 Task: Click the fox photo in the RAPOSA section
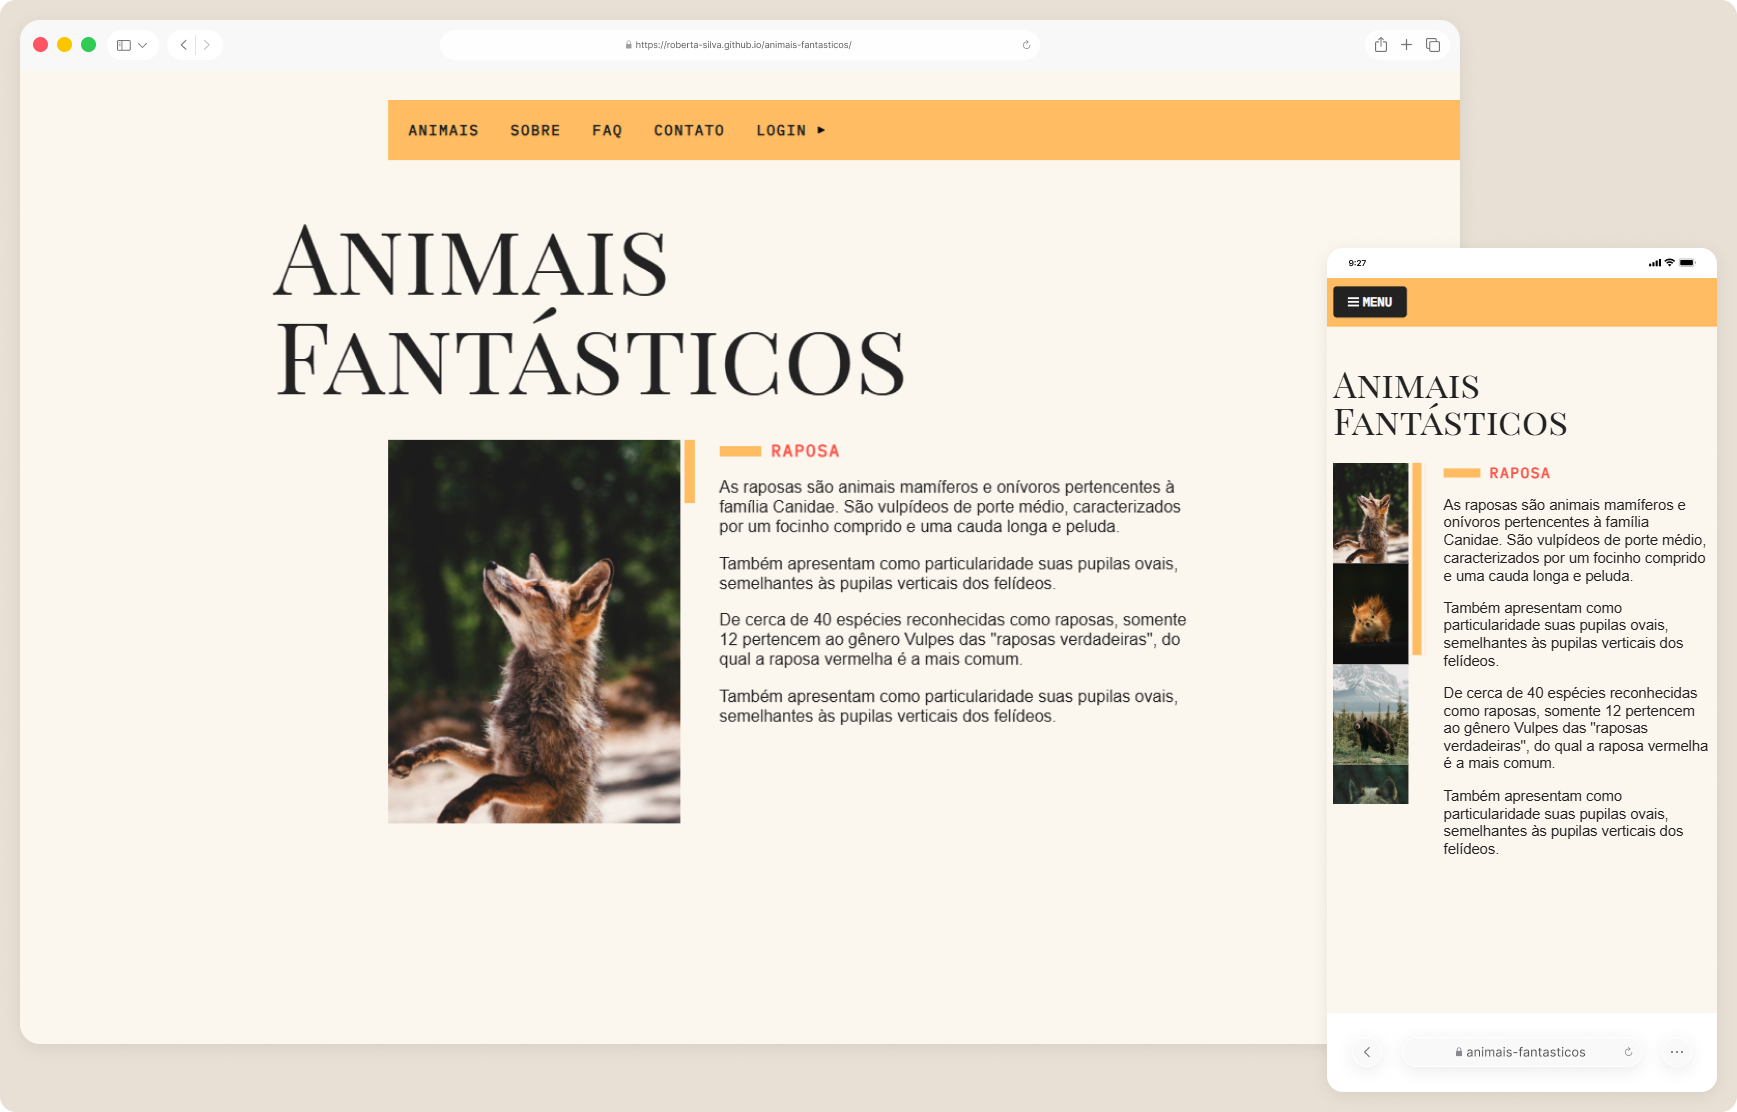click(x=534, y=631)
